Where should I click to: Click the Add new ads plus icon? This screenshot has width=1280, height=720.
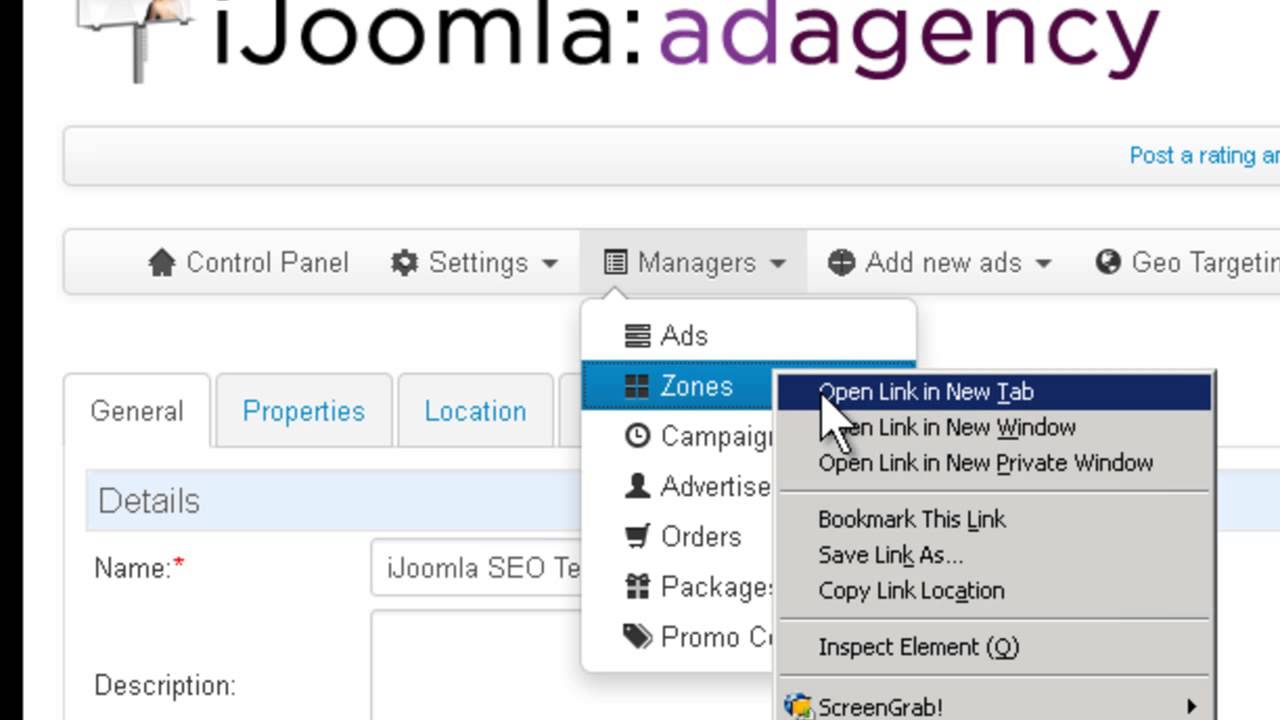[x=842, y=263]
